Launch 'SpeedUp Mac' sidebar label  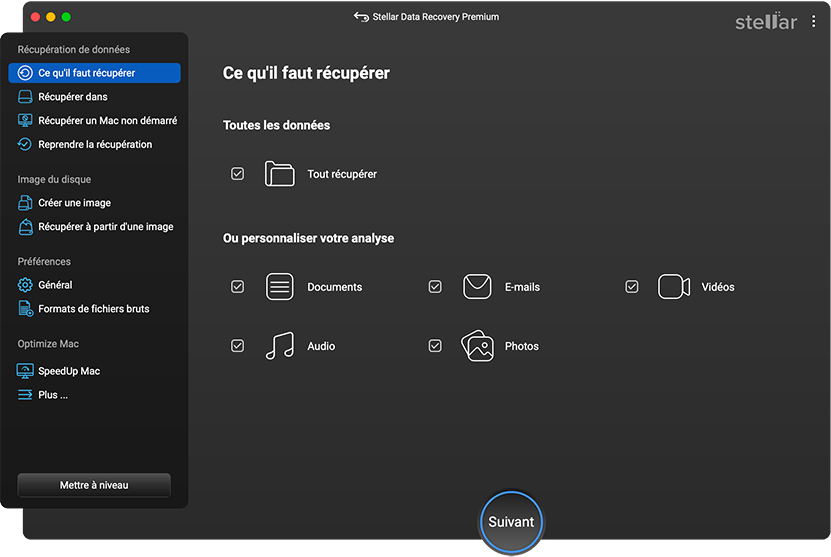(x=69, y=372)
